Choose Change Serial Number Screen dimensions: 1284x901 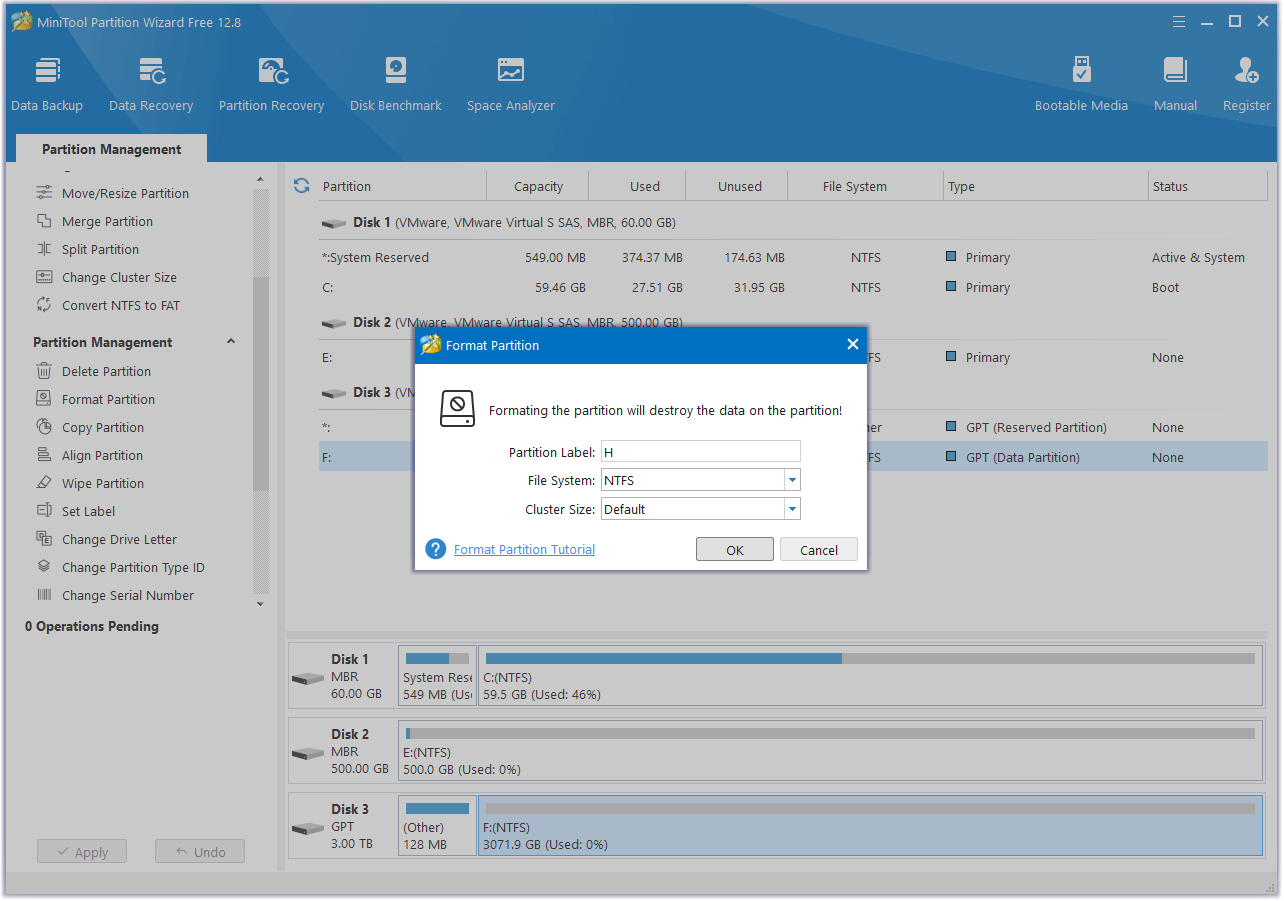coord(128,595)
